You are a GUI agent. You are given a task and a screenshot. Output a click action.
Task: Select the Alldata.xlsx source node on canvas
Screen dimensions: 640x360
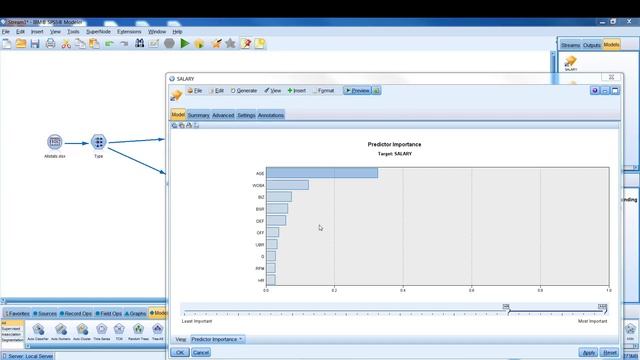pyautogui.click(x=55, y=142)
